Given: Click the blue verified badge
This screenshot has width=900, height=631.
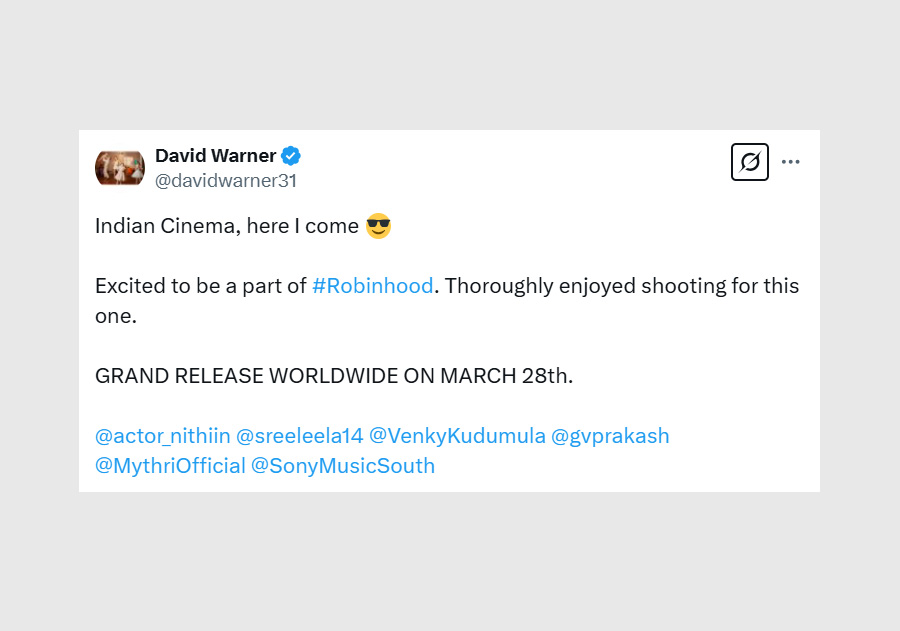Looking at the screenshot, I should tap(291, 156).
